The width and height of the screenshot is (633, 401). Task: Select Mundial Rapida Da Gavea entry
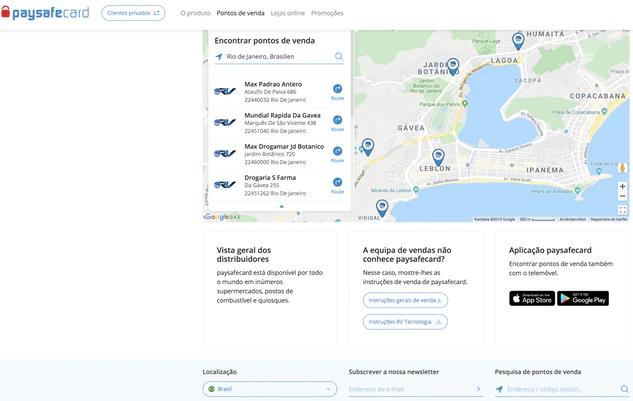point(279,123)
